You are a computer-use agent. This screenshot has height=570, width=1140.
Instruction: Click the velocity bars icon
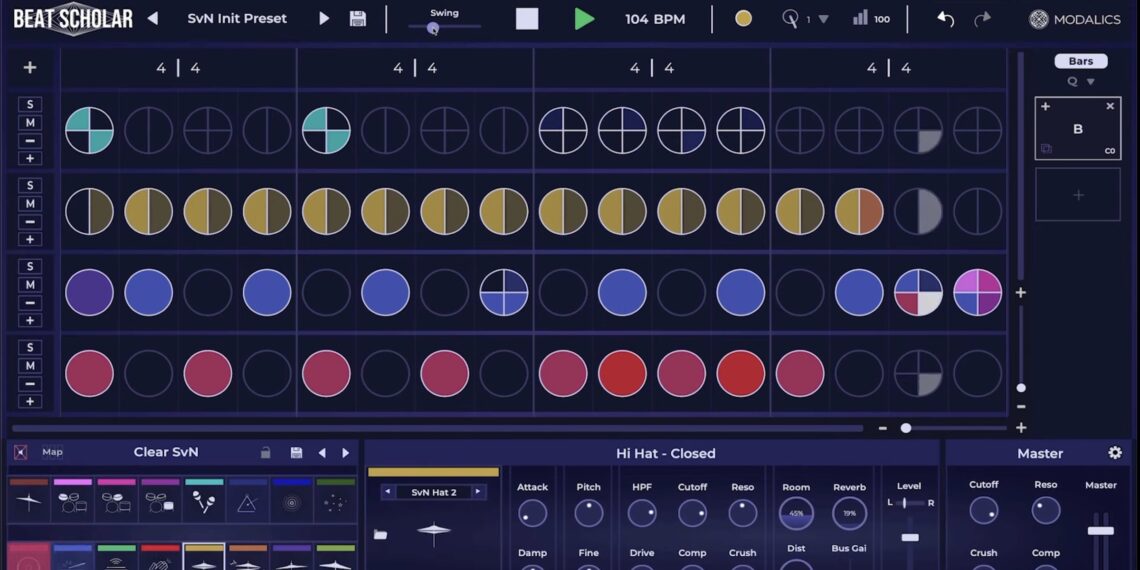(860, 18)
